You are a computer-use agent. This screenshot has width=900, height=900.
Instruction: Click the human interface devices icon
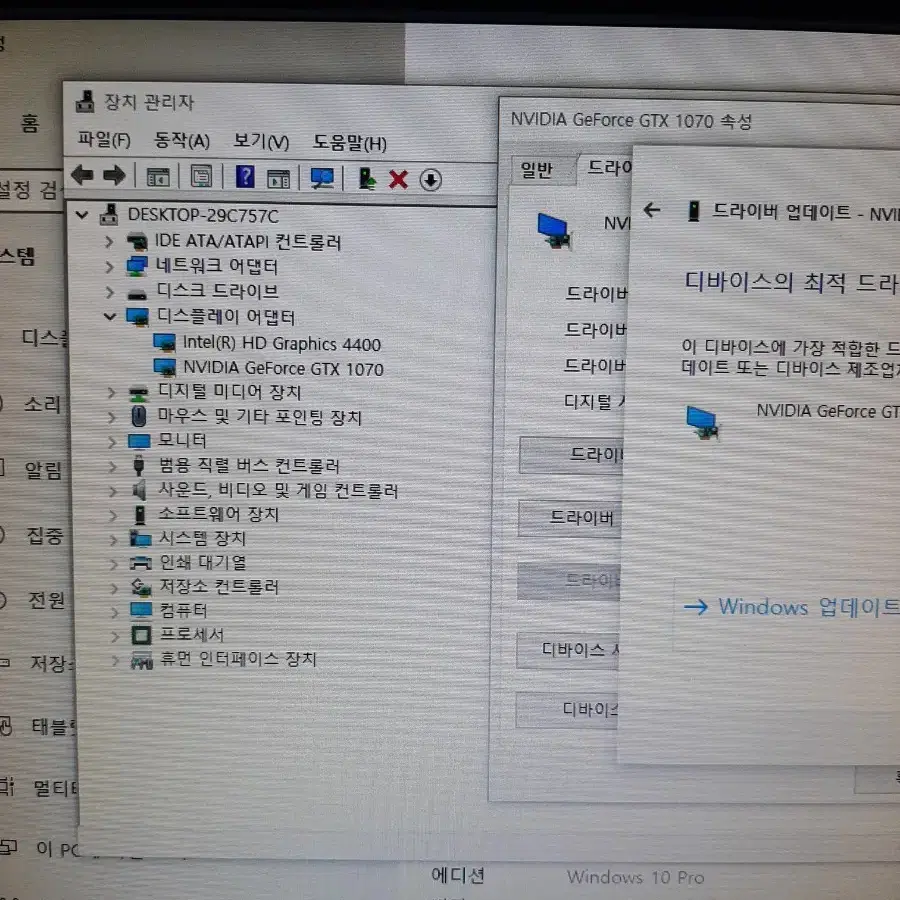coord(142,660)
